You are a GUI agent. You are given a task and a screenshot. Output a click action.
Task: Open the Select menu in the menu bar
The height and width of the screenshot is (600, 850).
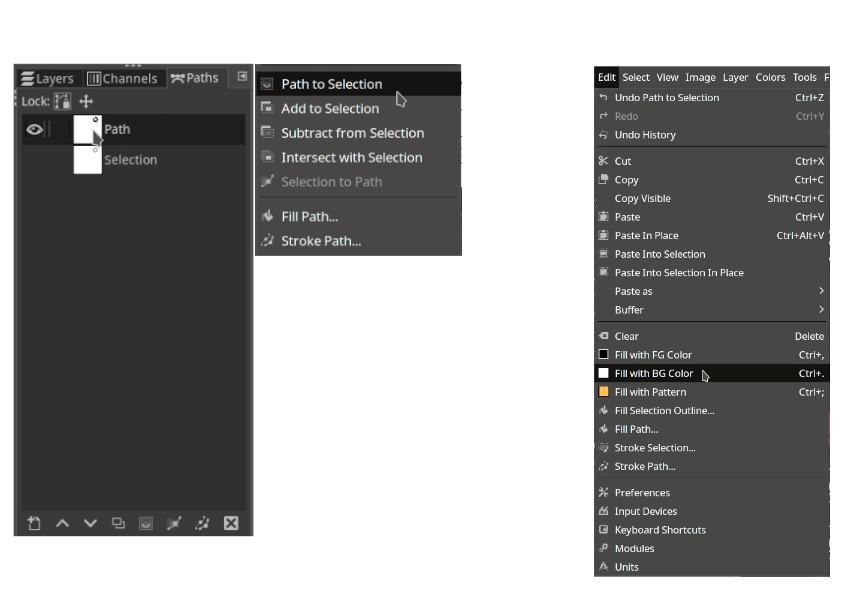(636, 78)
